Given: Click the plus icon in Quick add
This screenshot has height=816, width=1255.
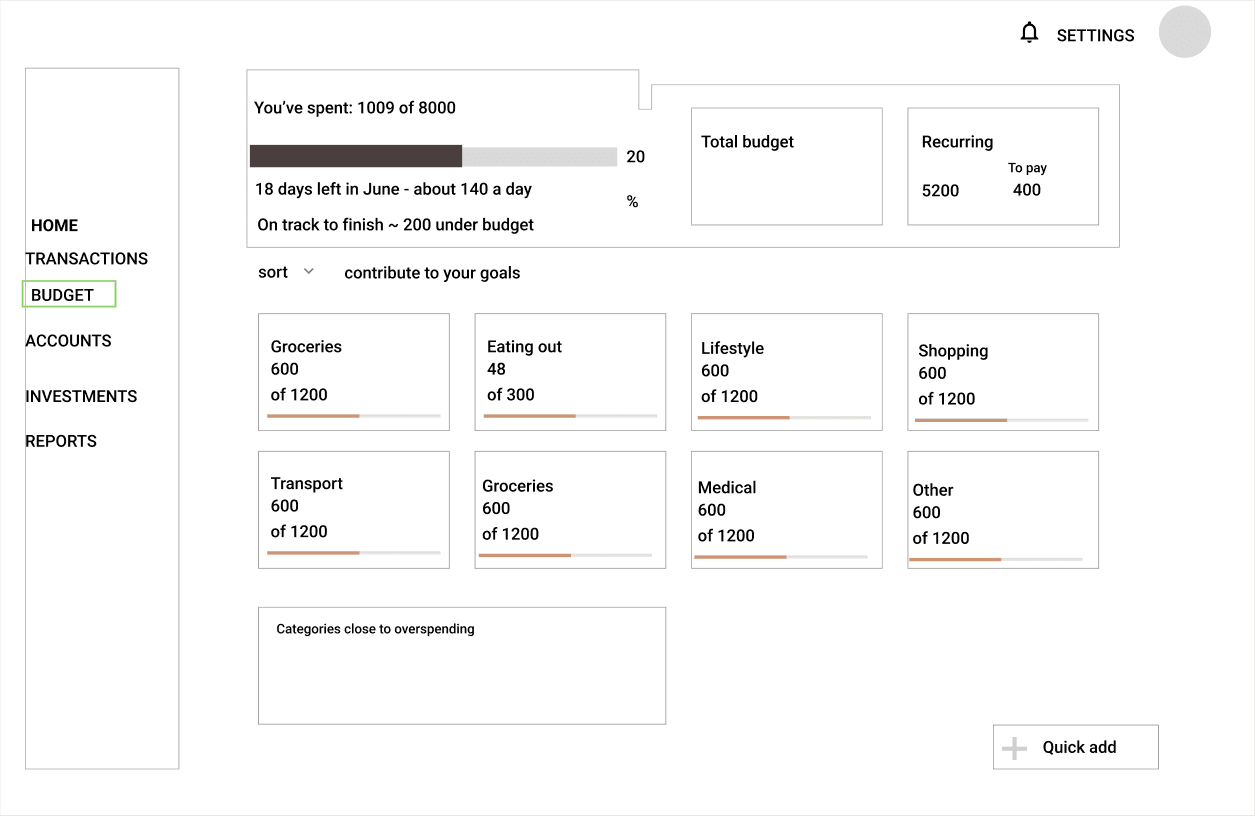Looking at the screenshot, I should (x=1014, y=748).
